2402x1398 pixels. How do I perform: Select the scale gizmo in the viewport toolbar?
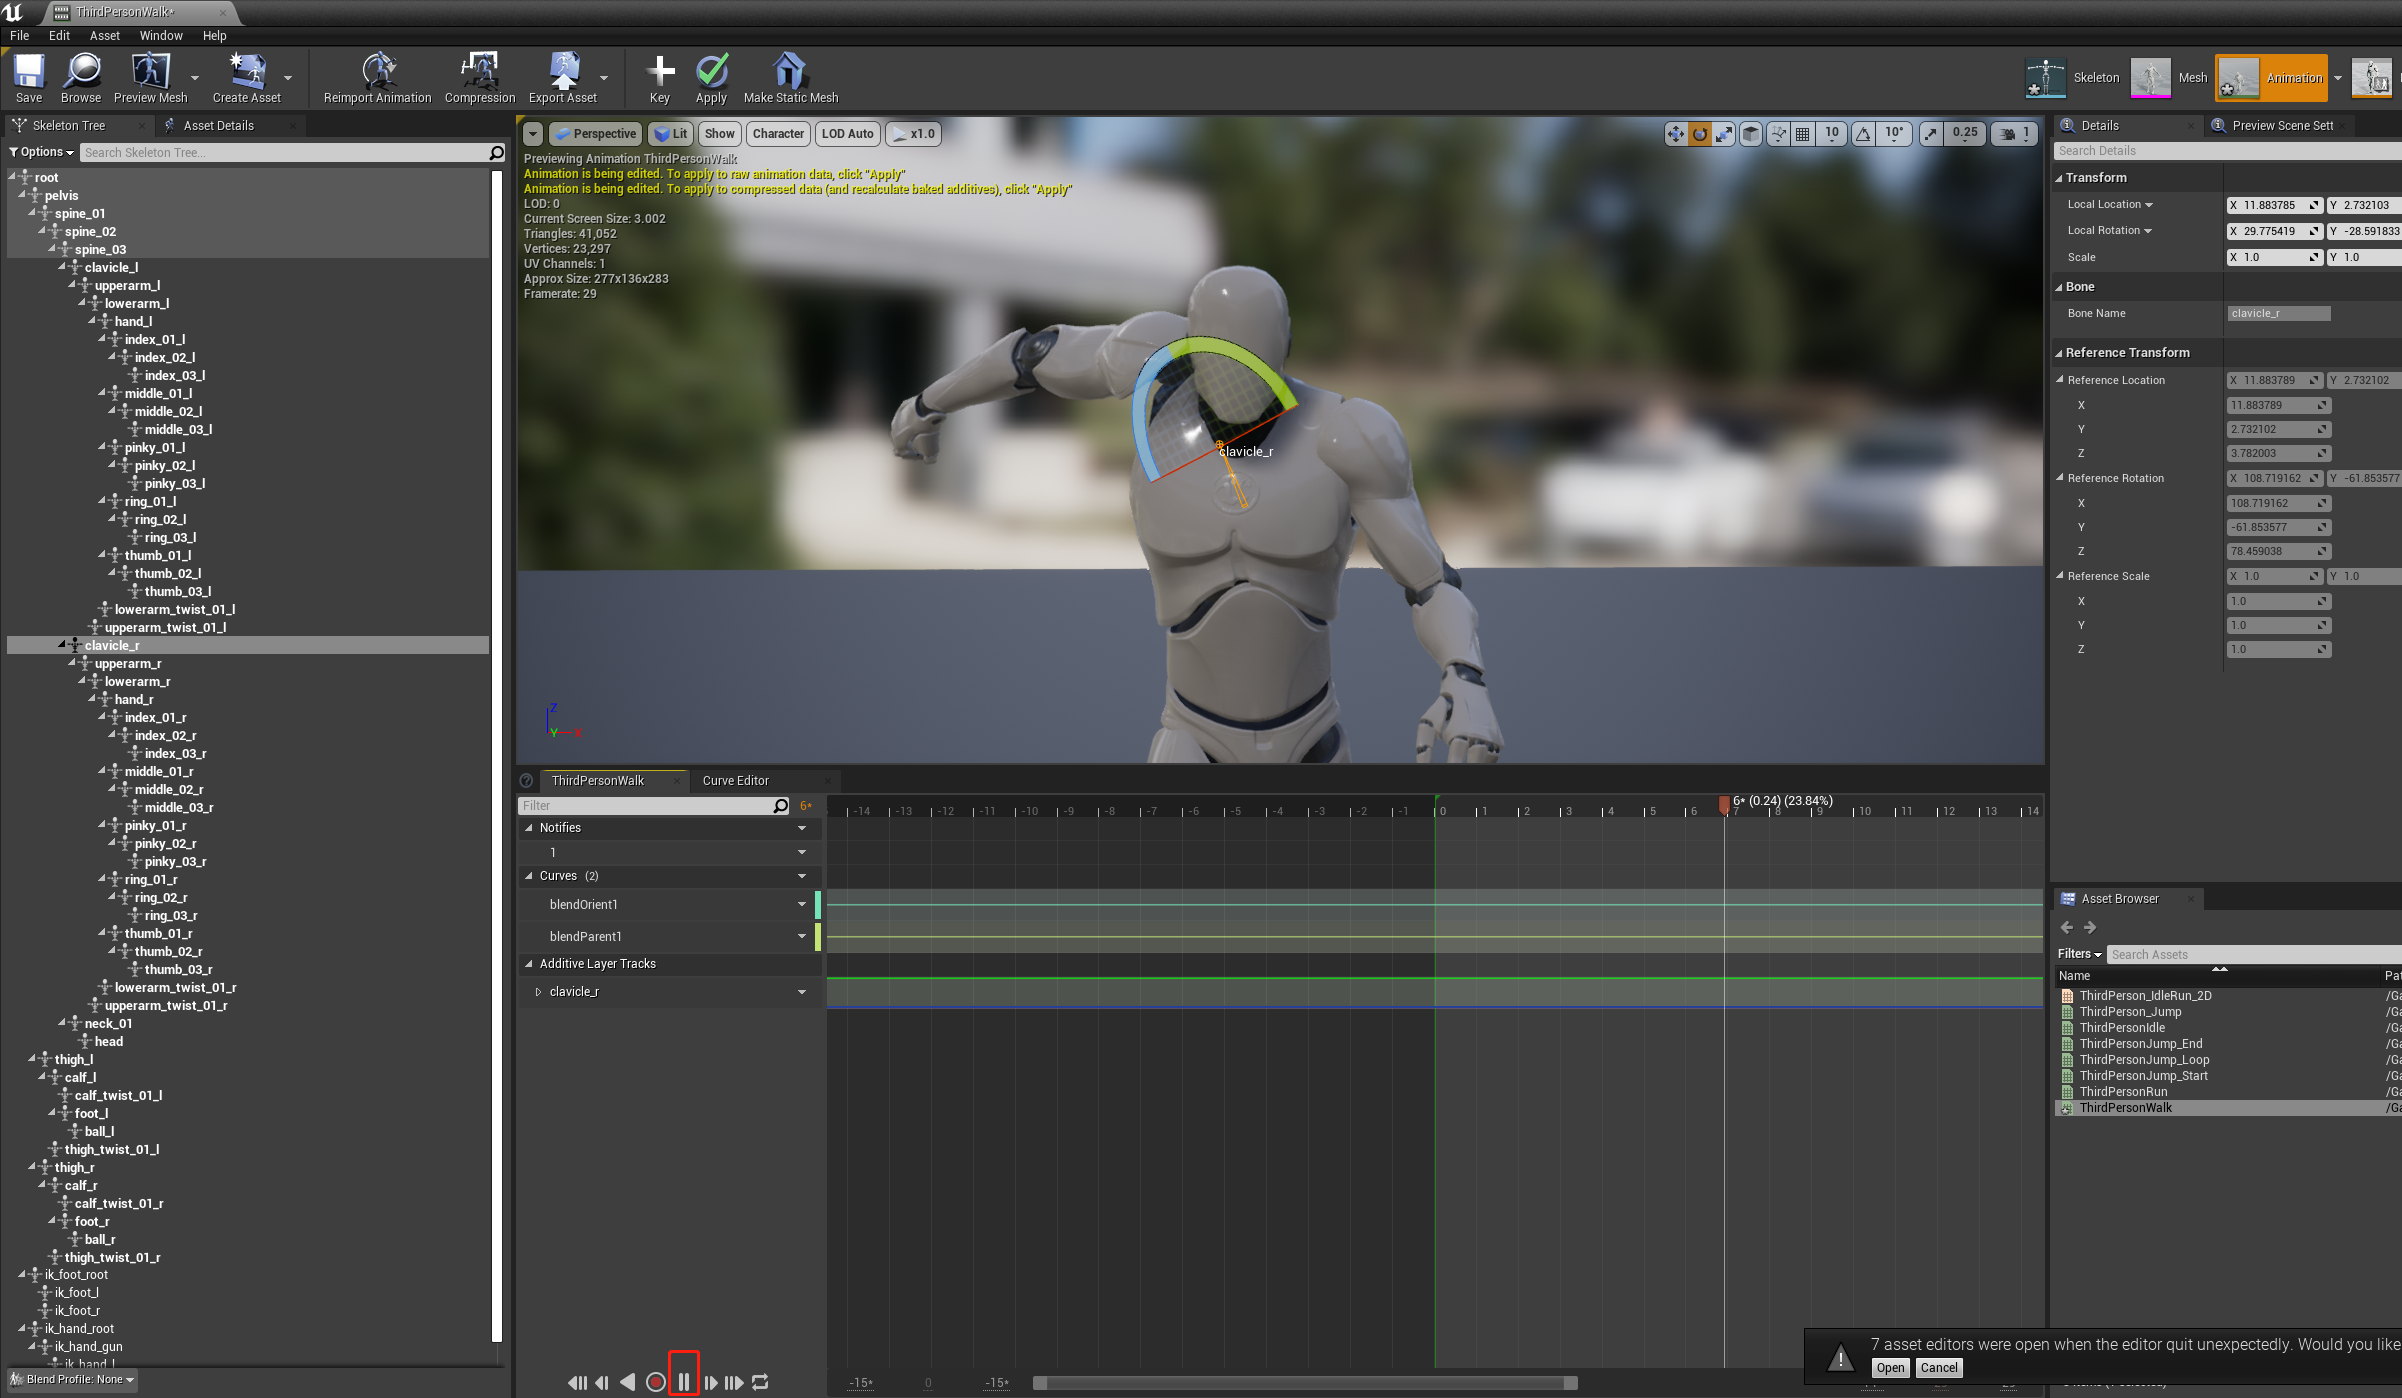(x=1724, y=134)
